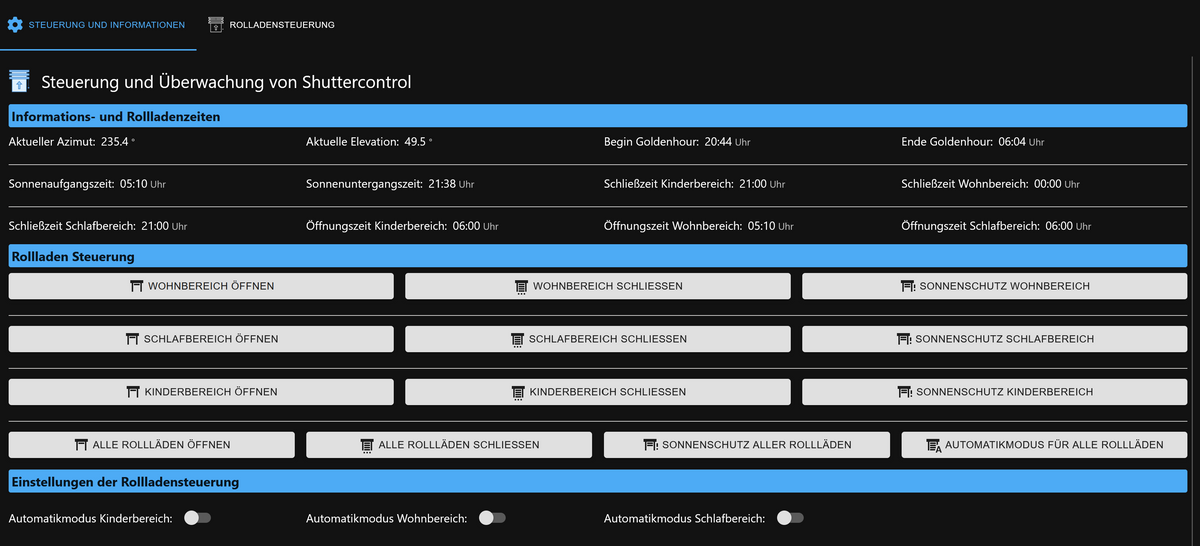
Task: Click closed-shutter icon on Schlafbereich schliessen
Action: point(517,339)
